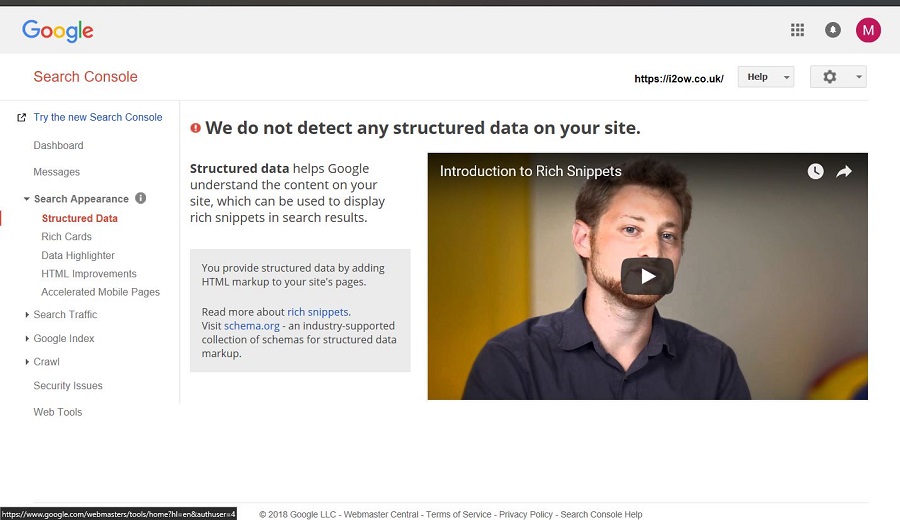
Task: Open the Help dropdown
Action: point(766,77)
